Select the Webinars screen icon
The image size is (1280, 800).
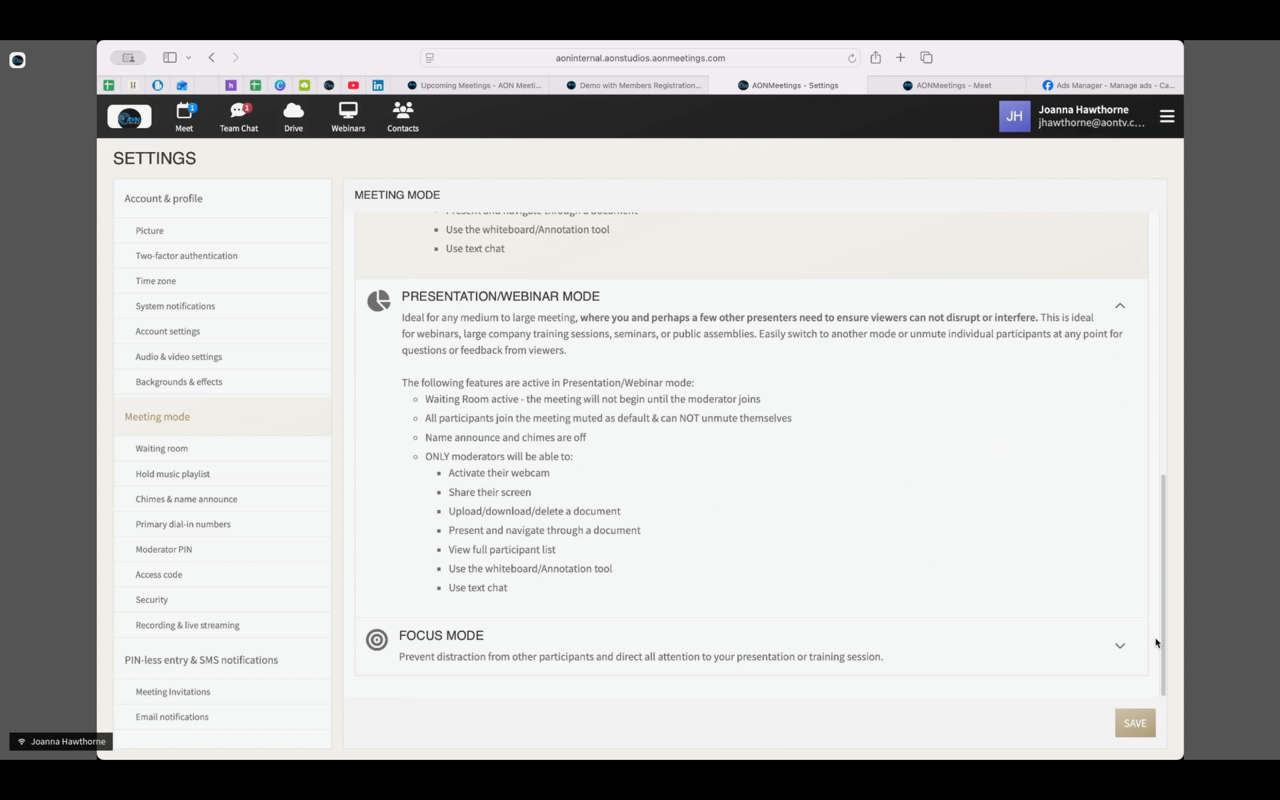click(347, 110)
